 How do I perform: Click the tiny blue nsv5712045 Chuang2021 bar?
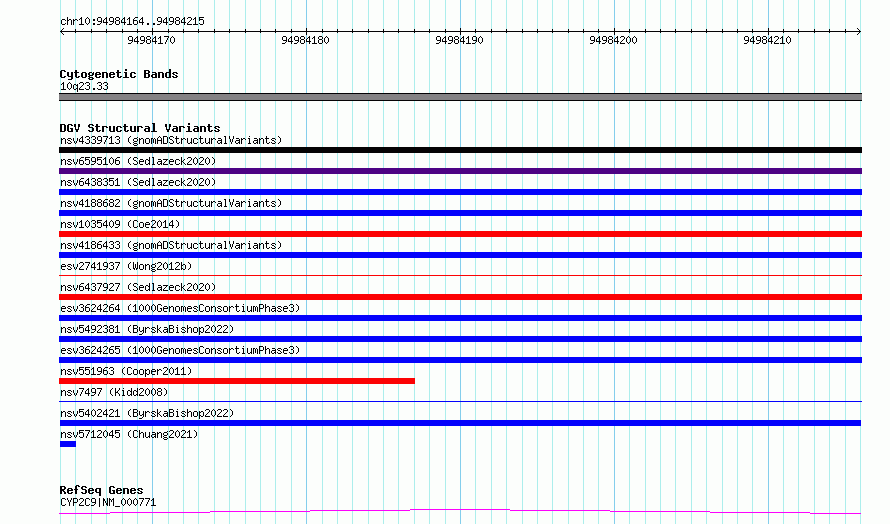68,444
